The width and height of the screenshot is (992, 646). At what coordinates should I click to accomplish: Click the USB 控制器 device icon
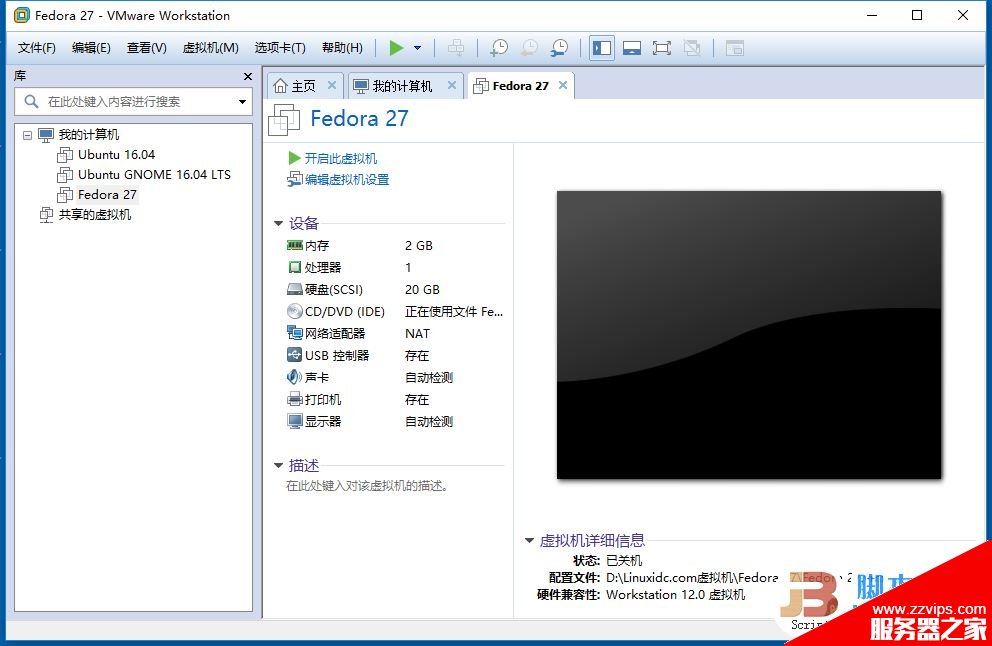[295, 355]
